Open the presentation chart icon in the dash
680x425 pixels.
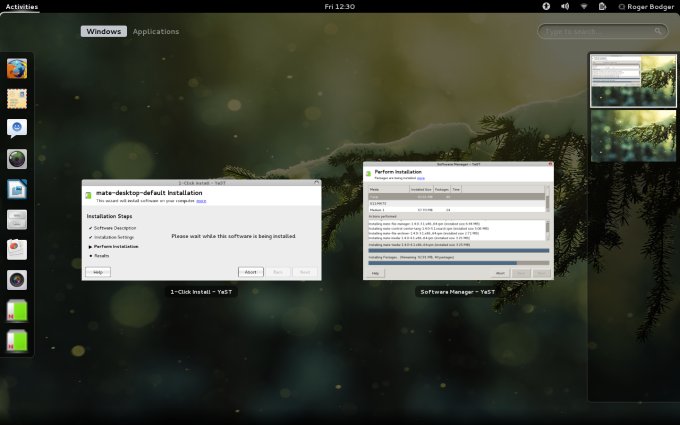17,250
